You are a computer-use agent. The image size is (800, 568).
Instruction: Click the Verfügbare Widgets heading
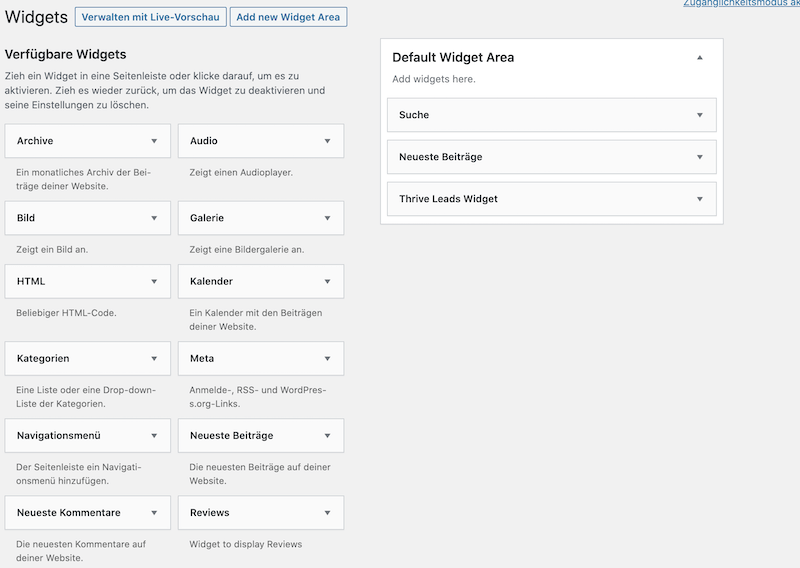pos(65,55)
